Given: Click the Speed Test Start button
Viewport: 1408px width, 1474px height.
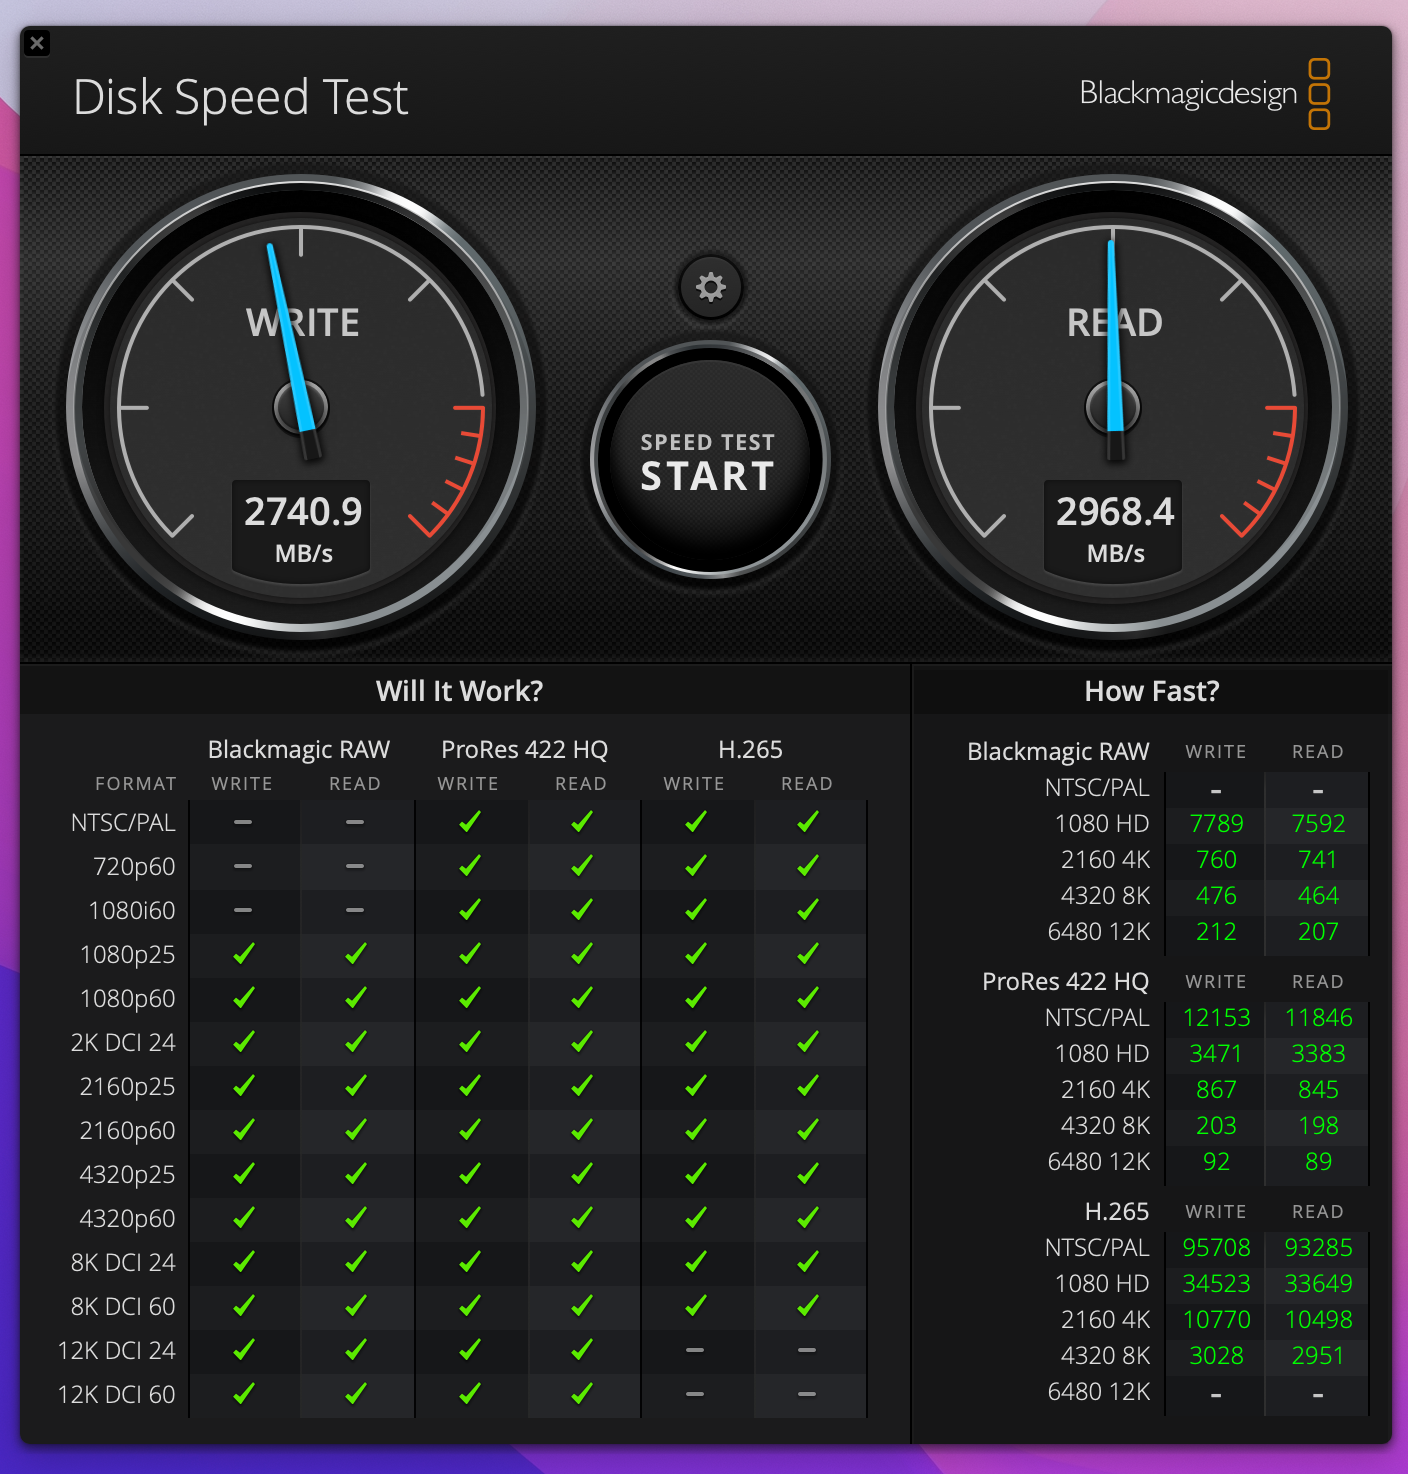Looking at the screenshot, I should (710, 460).
